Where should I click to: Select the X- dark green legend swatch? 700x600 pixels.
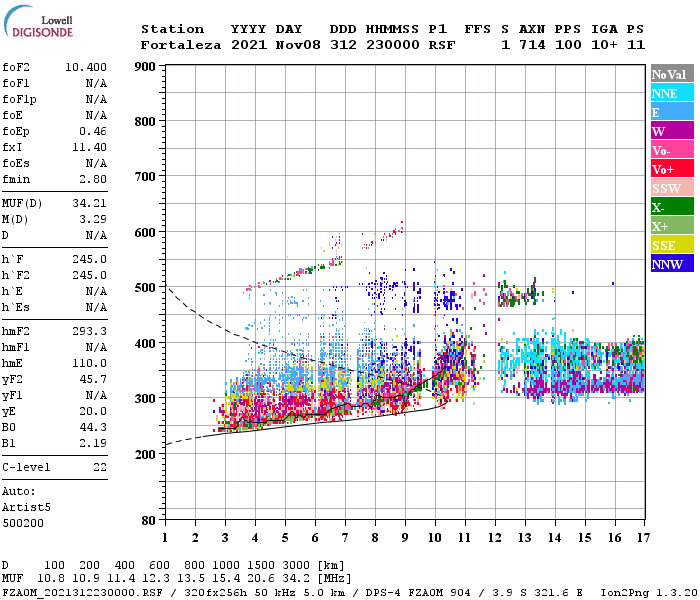[672, 207]
